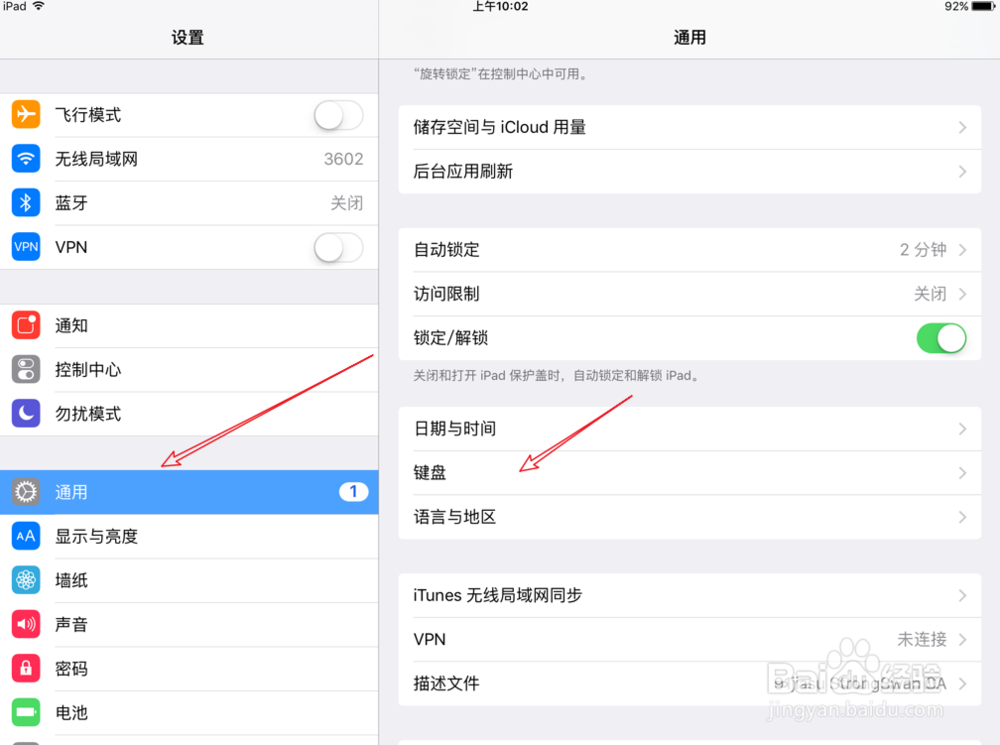
Task: Open the green 电池 battery icon
Action: (x=26, y=712)
